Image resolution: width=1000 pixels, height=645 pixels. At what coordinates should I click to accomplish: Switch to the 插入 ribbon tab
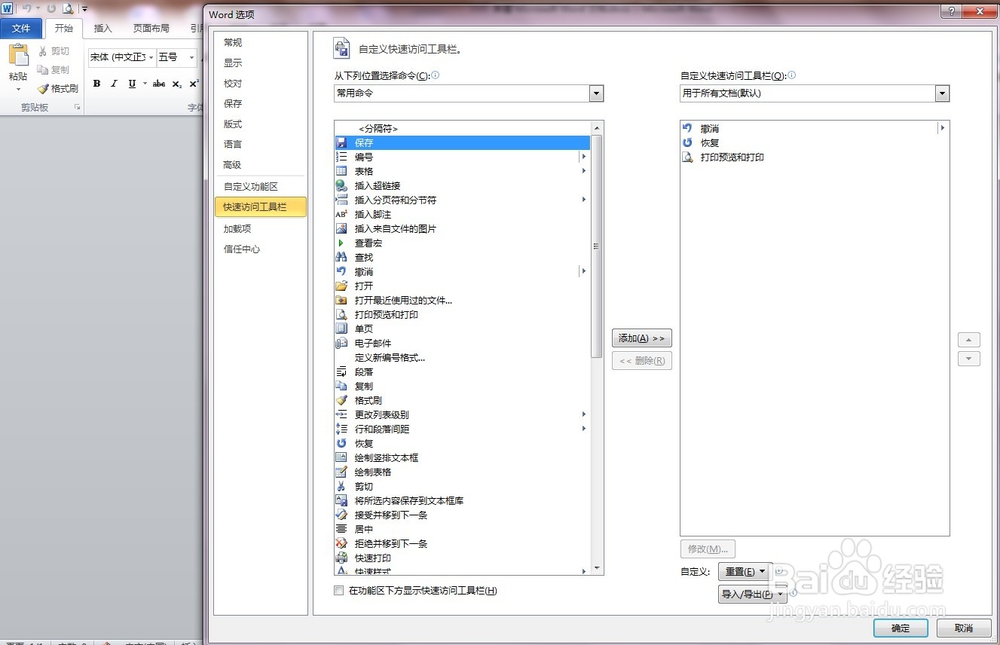(x=102, y=29)
